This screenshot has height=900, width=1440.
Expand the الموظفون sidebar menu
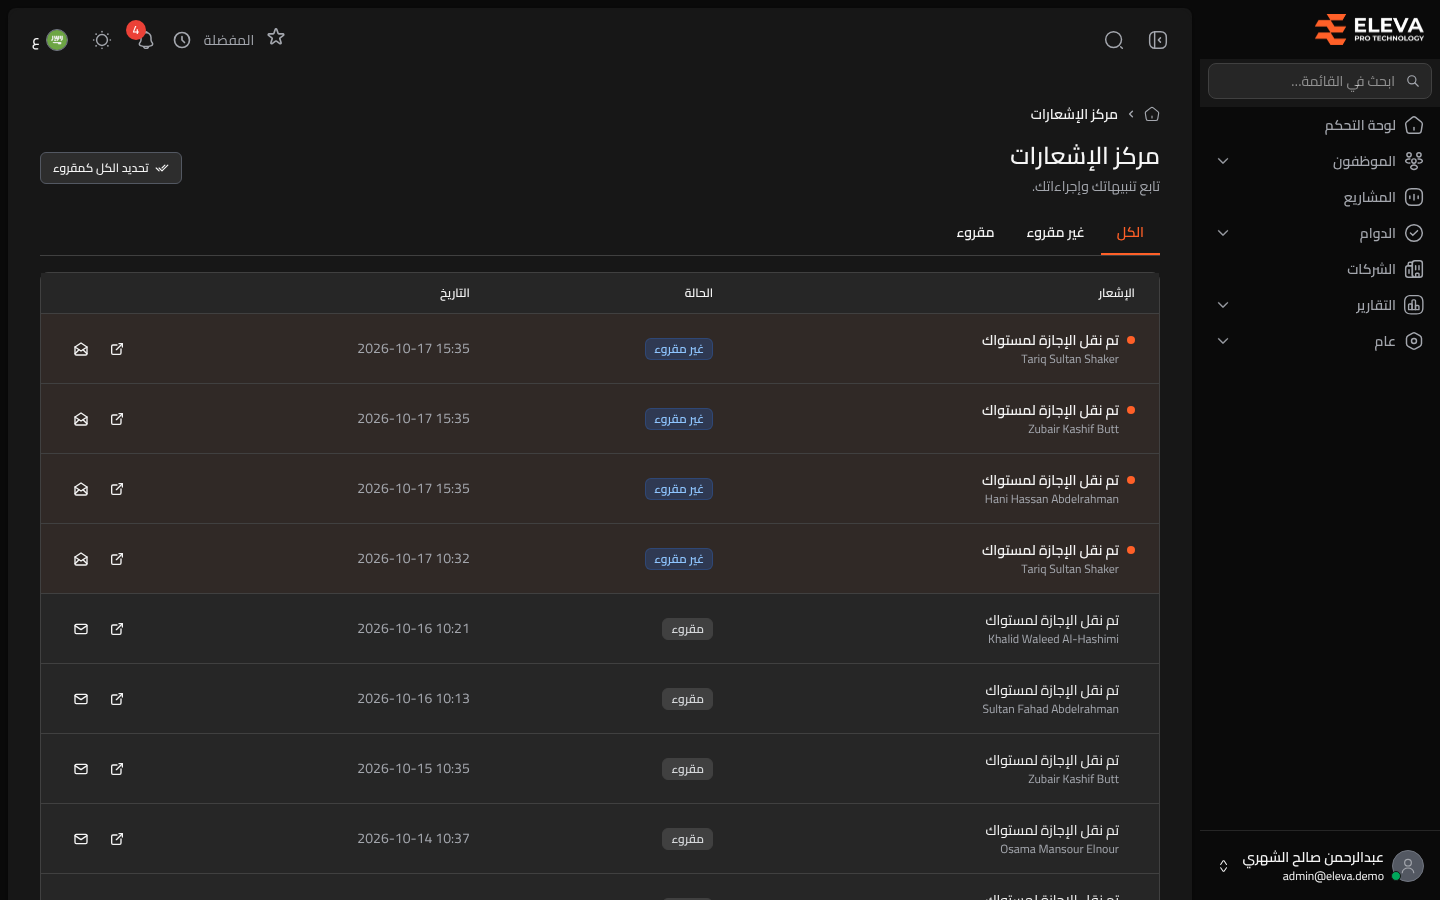click(1223, 161)
